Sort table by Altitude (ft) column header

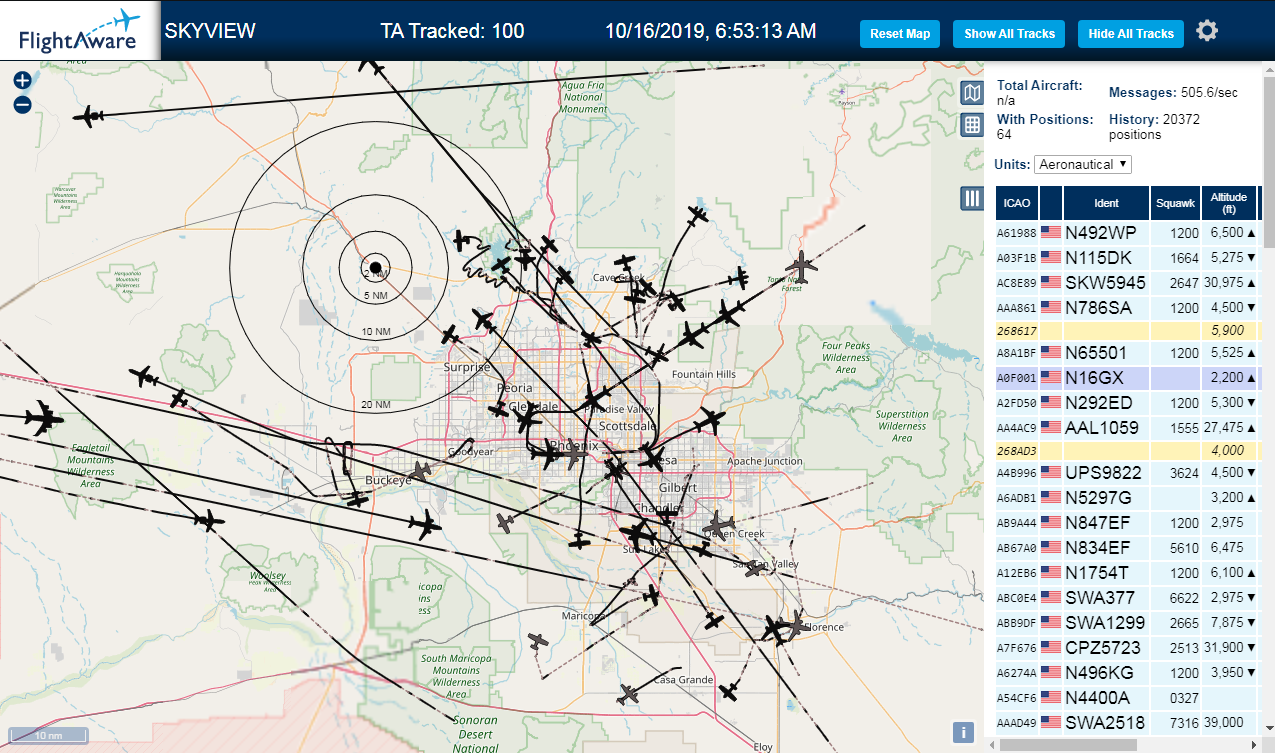coord(1228,203)
